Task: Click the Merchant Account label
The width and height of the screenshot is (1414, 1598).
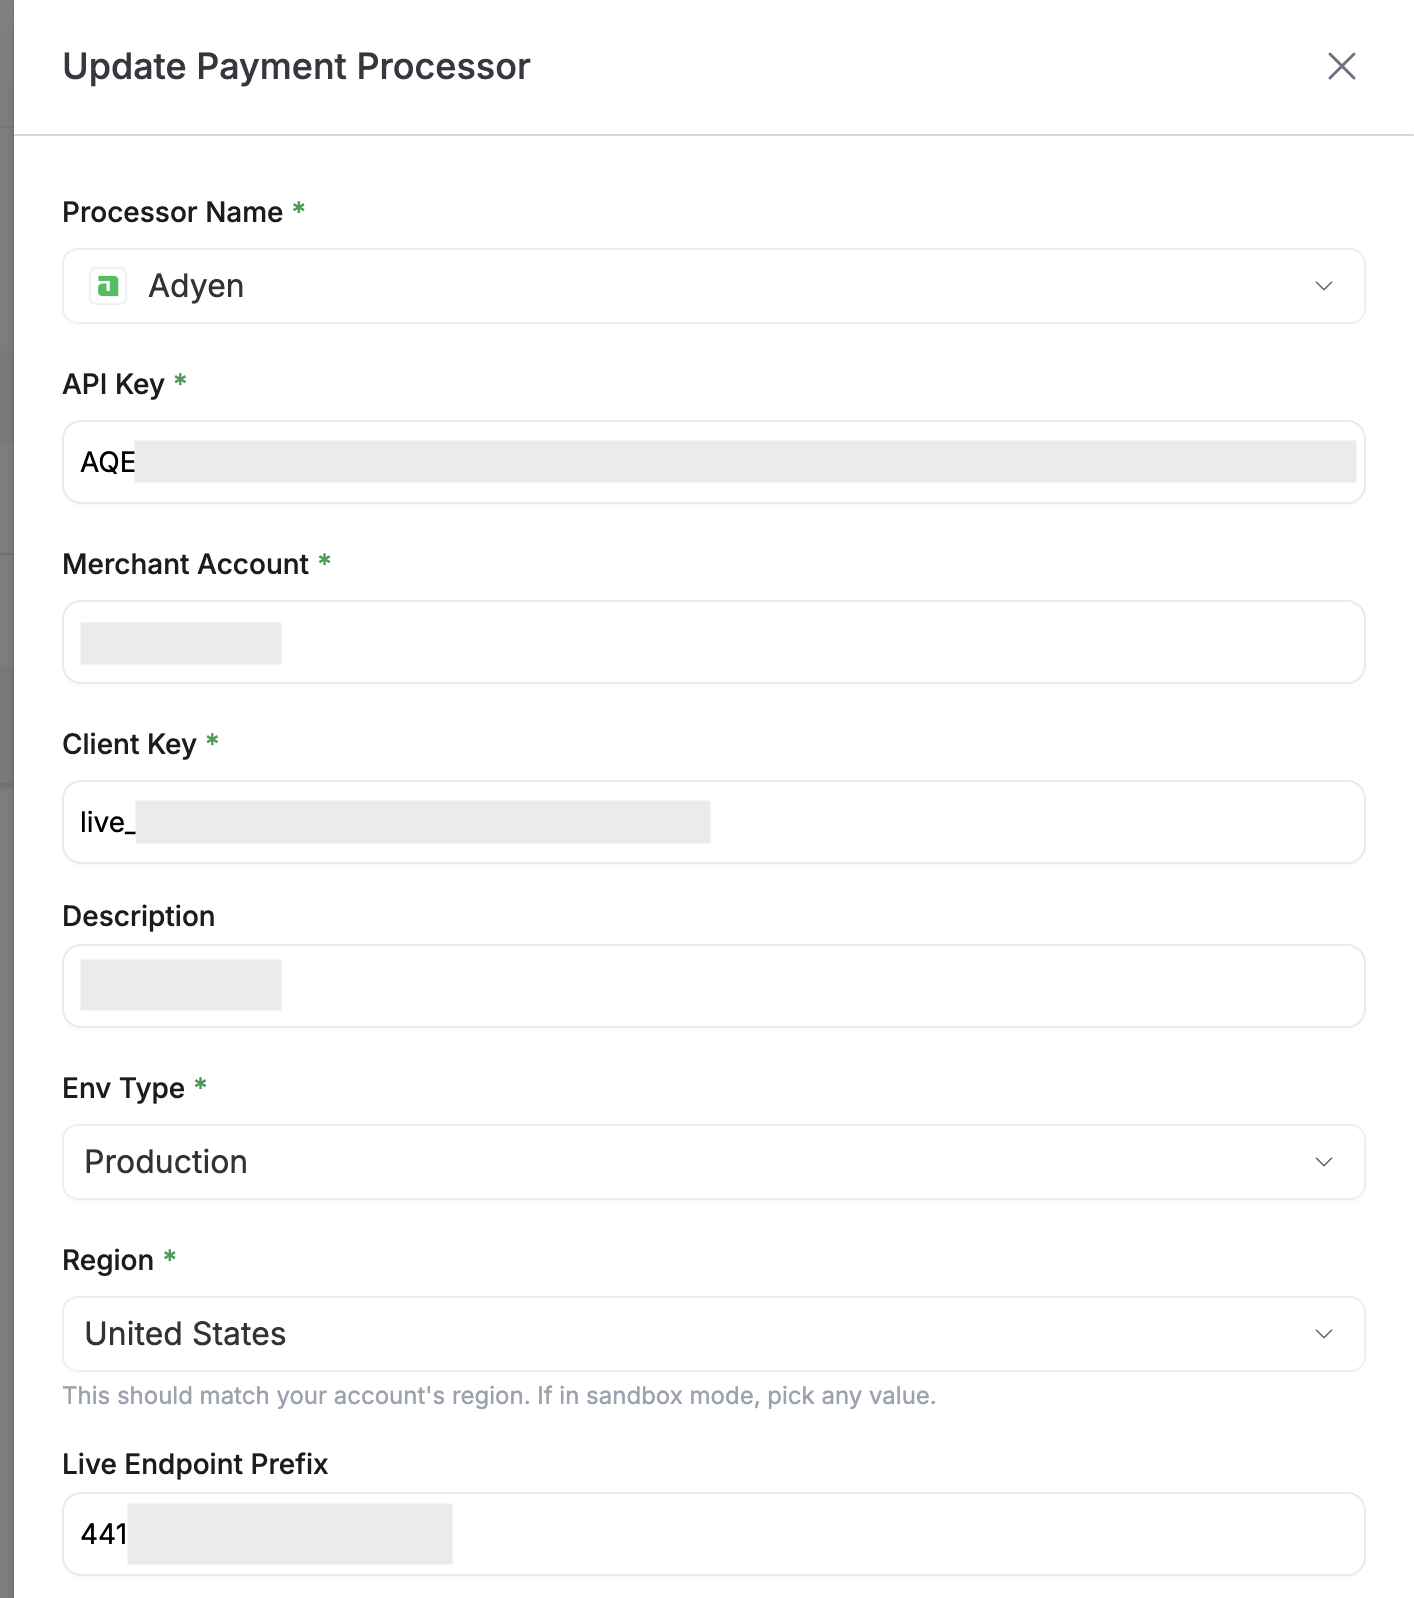Action: point(186,564)
